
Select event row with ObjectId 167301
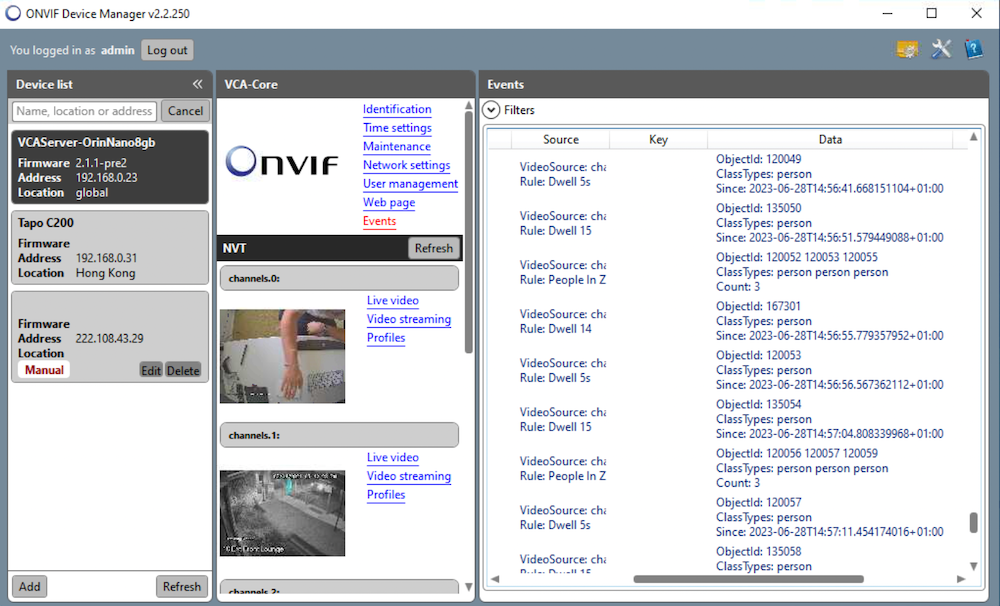point(727,321)
